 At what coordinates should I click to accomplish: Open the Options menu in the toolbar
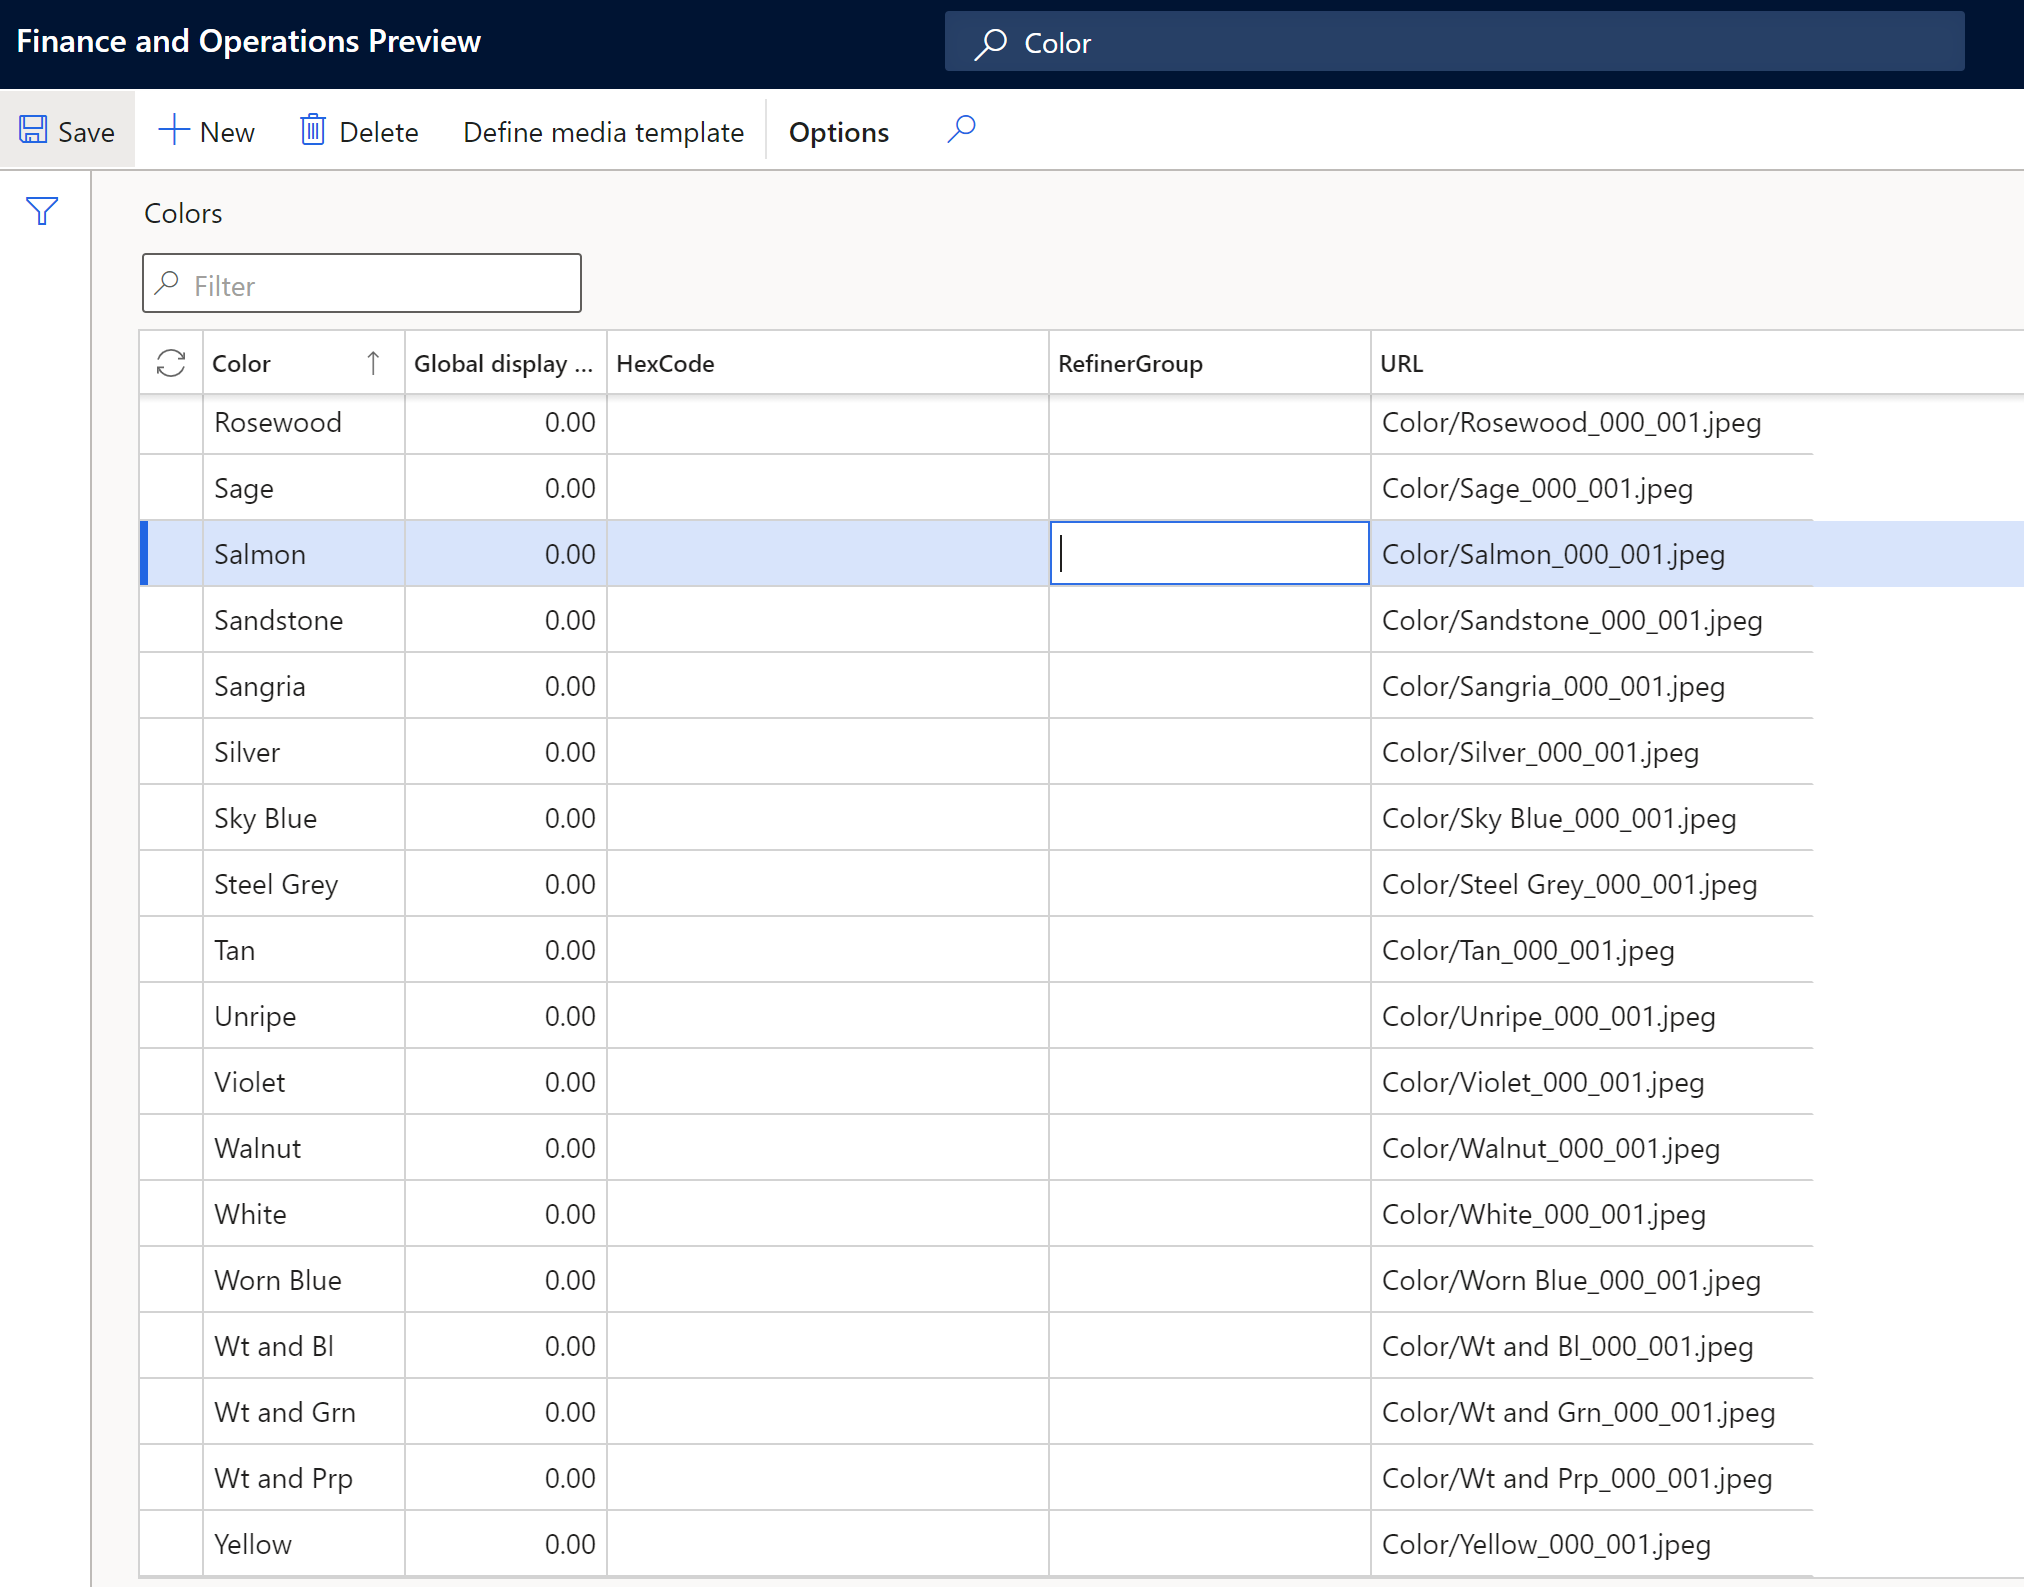tap(840, 130)
